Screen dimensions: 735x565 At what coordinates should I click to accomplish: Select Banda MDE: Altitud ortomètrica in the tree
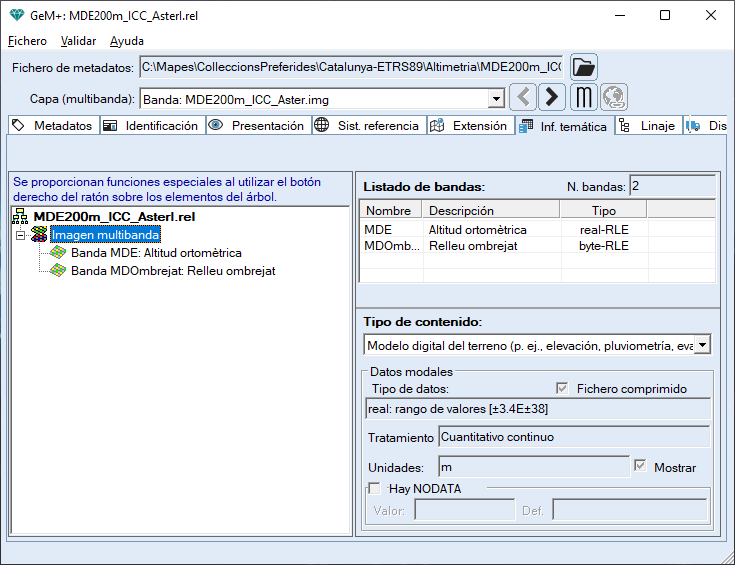(155, 253)
